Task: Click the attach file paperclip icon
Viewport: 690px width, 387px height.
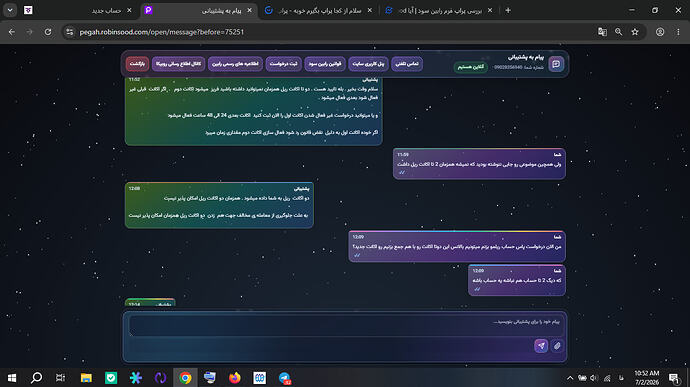Action: [557, 346]
